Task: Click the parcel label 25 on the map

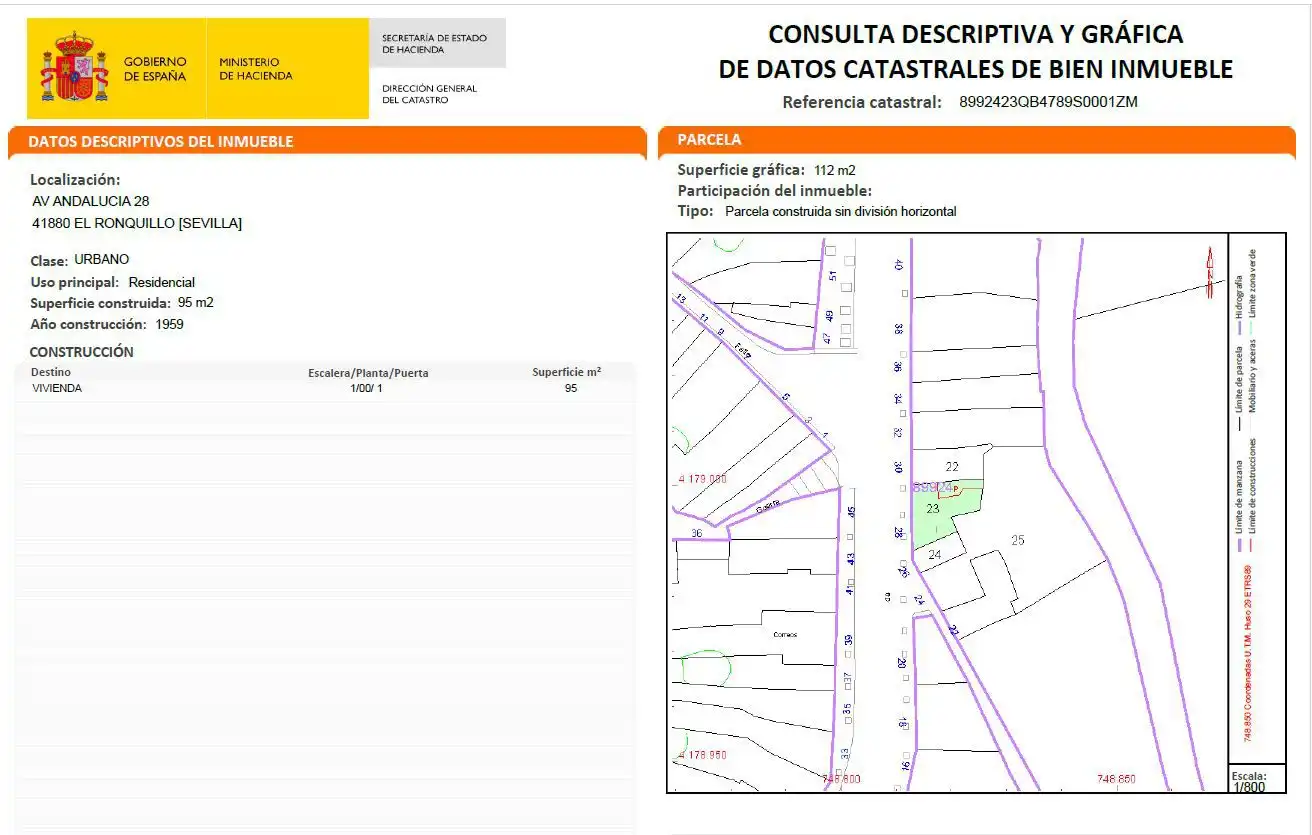Action: (1018, 541)
